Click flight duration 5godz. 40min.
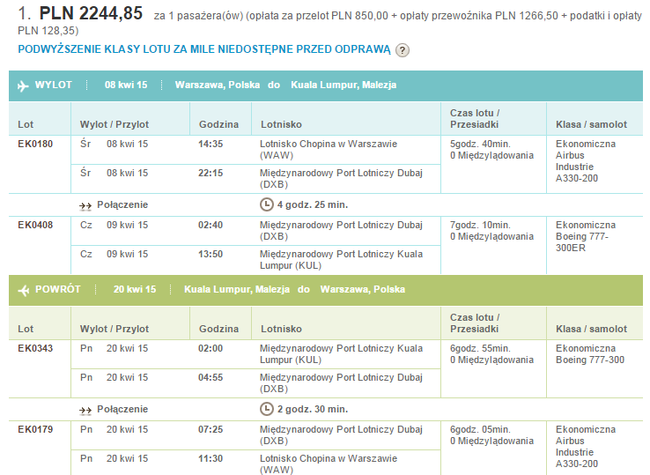This screenshot has height=475, width=650. coord(480,144)
